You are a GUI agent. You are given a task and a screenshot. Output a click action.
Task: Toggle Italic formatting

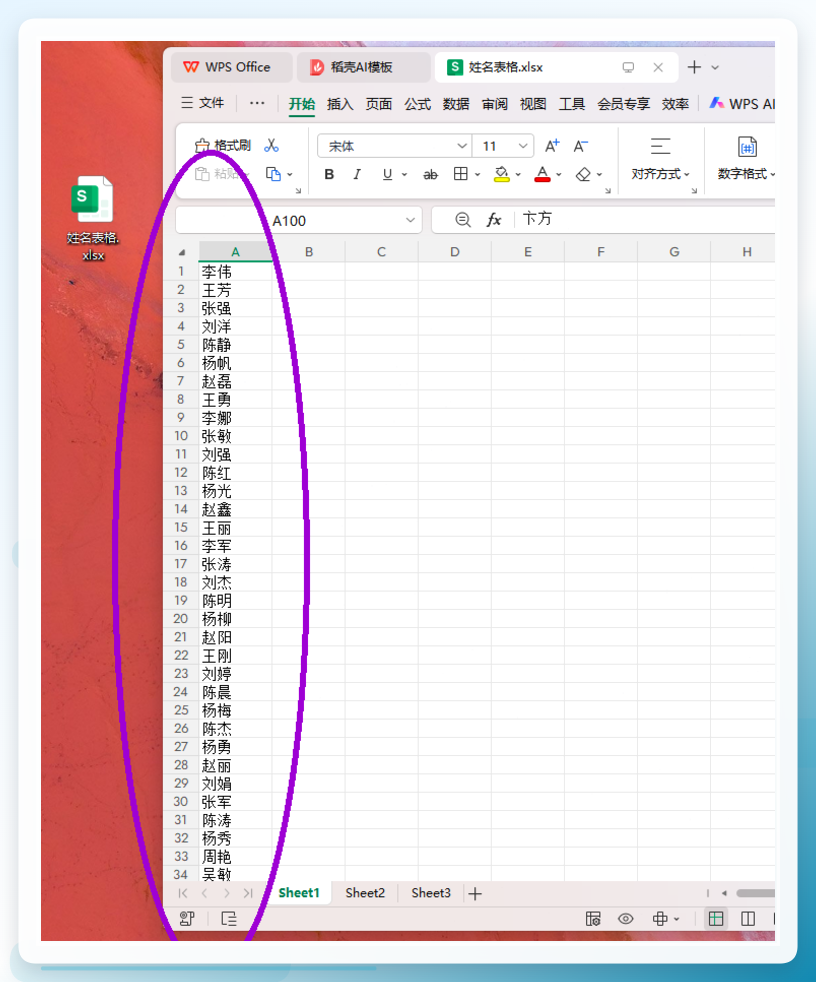tap(357, 175)
